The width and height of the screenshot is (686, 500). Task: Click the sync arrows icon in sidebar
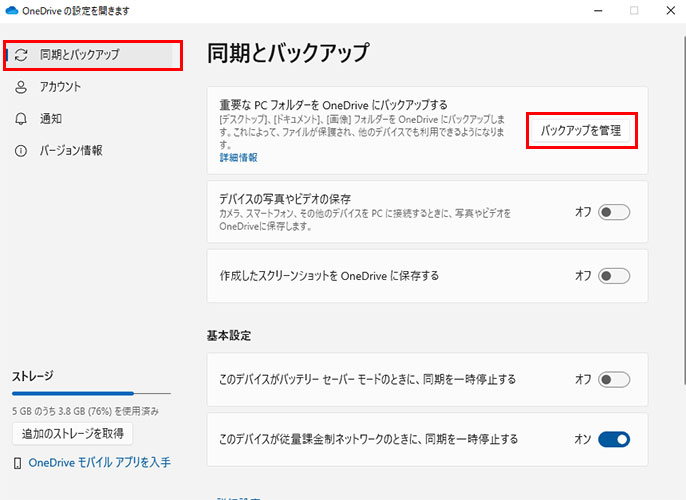tap(21, 55)
